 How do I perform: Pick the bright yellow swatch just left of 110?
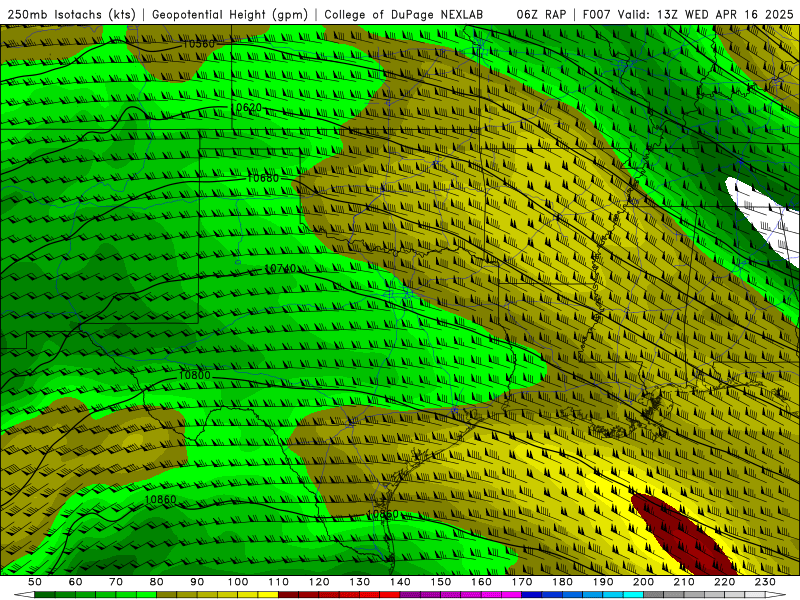268,595
